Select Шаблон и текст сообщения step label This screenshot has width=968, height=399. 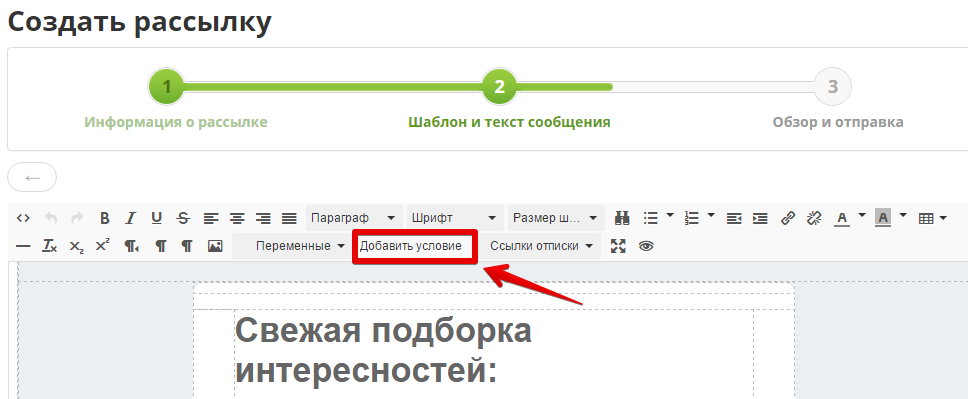(509, 122)
